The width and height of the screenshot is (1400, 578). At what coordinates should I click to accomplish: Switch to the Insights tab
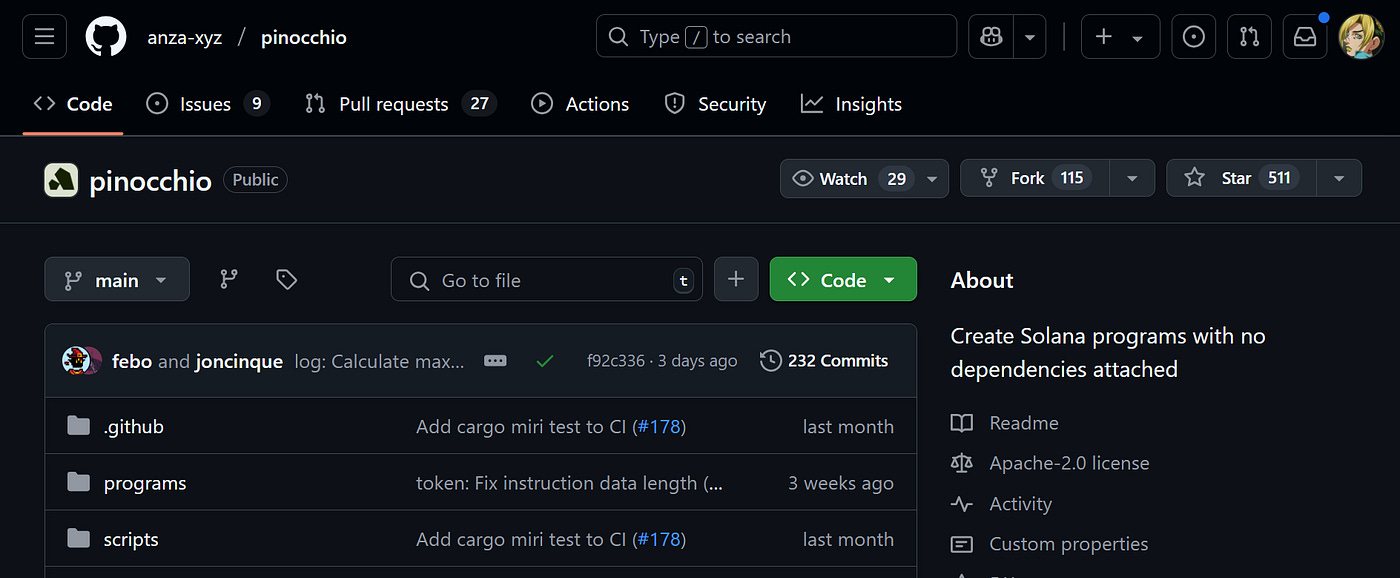pos(851,104)
